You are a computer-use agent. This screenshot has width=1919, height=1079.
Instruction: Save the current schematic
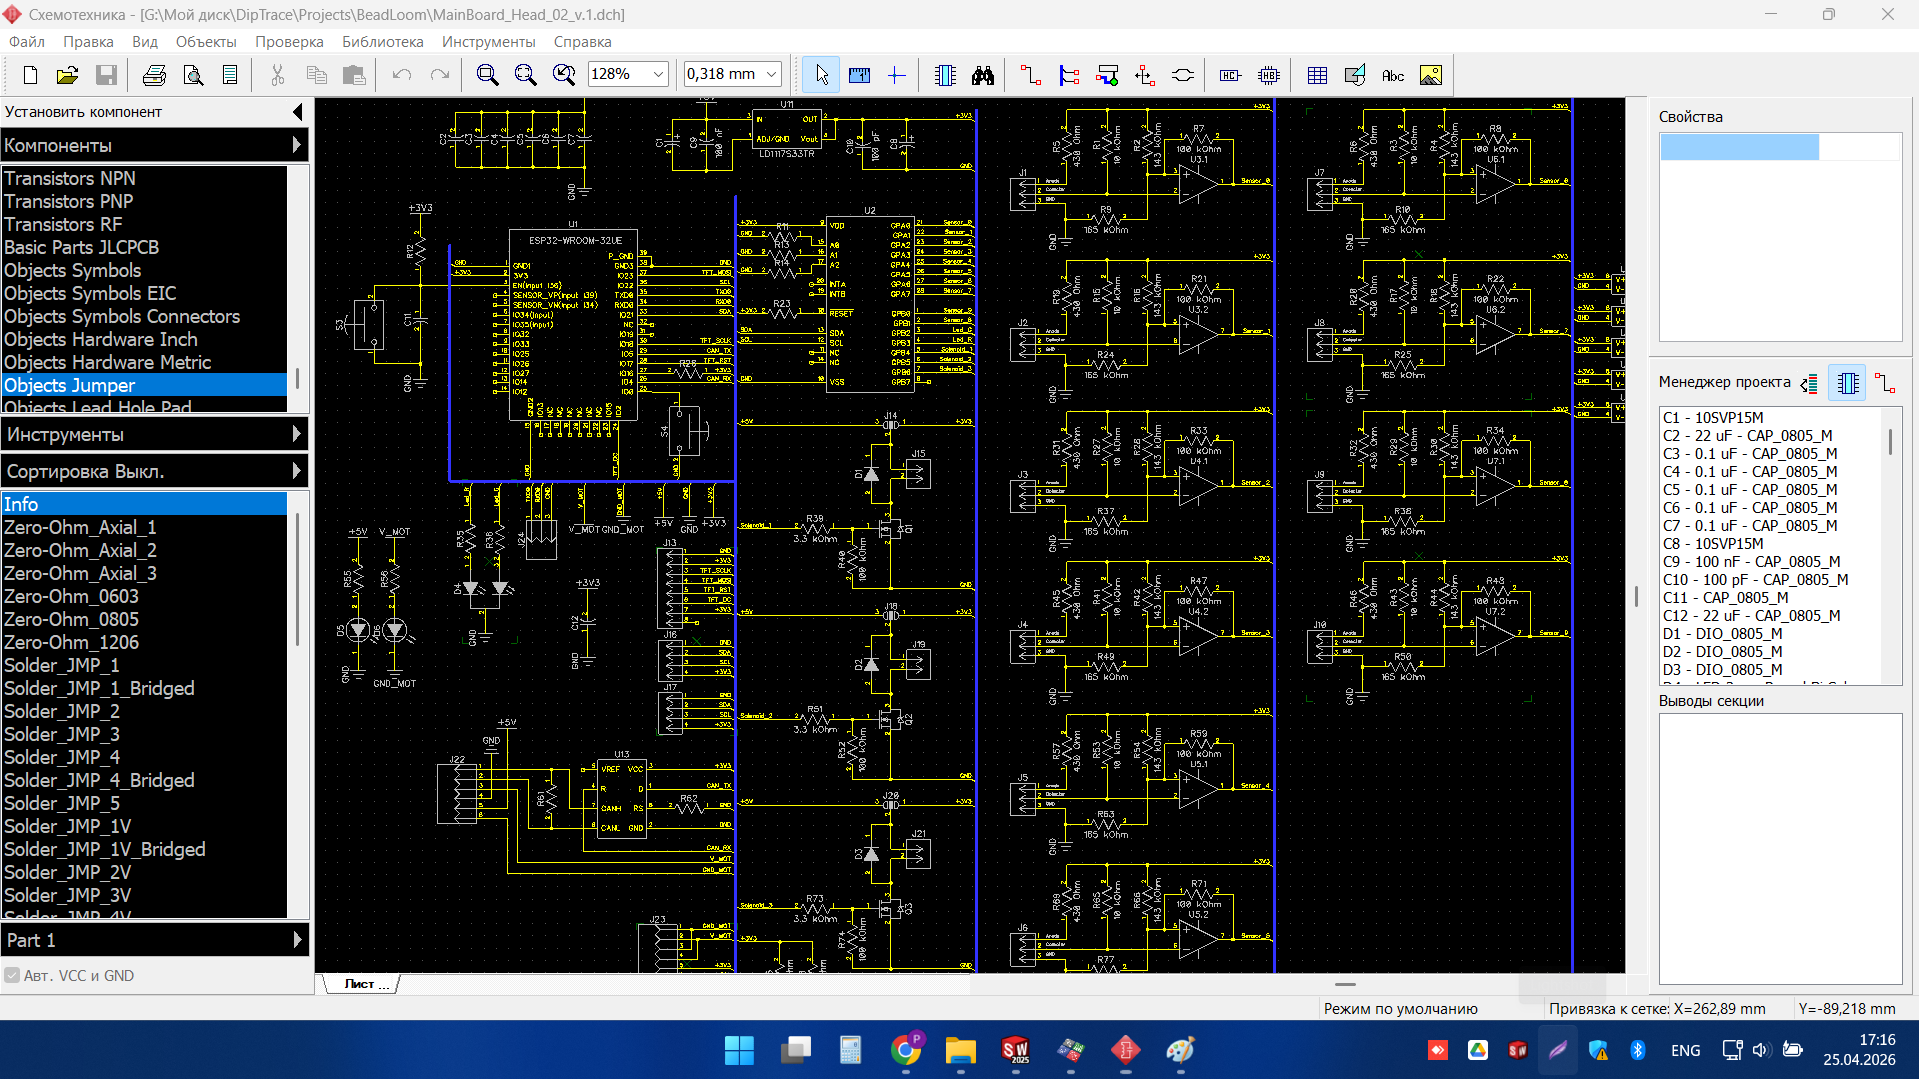tap(106, 75)
